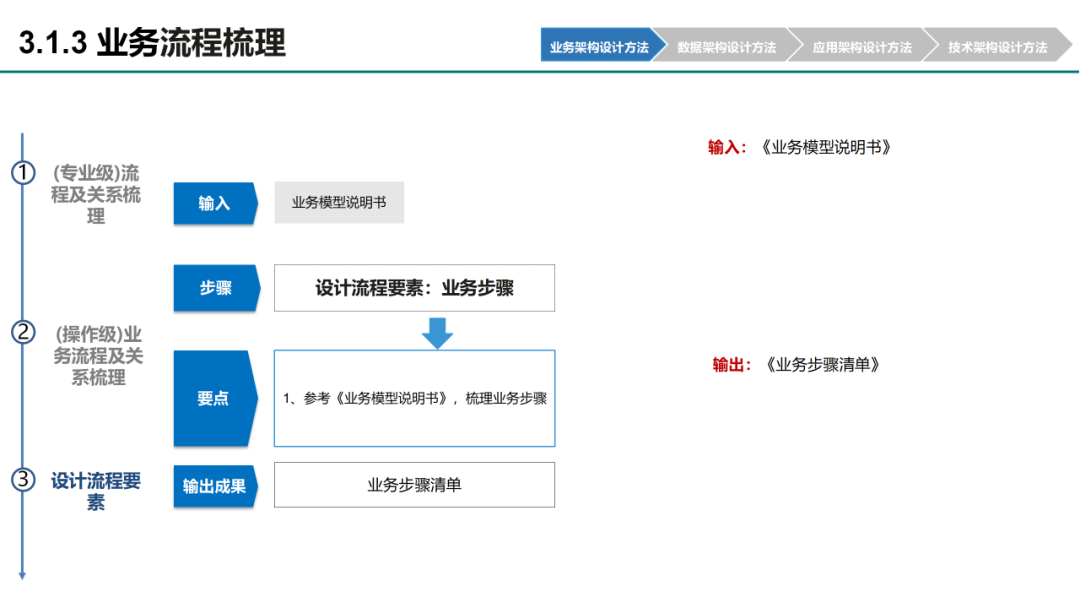Click the red 输入： label on right
Viewport: 1080px width, 608px height.
(727, 147)
